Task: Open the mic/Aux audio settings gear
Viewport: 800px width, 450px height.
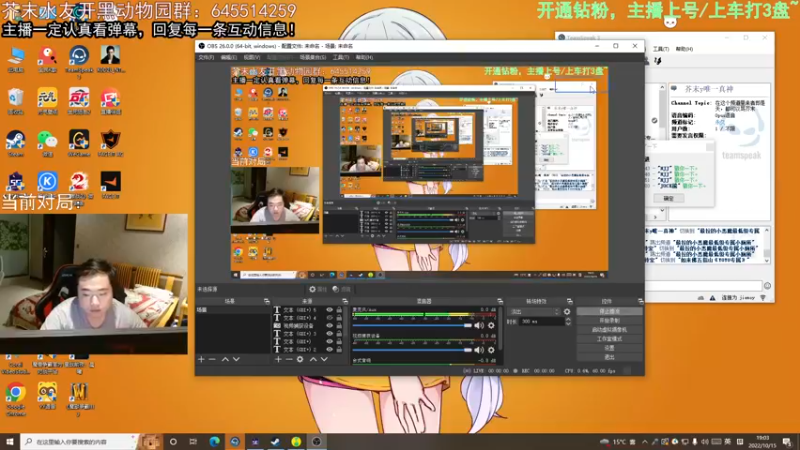Action: [491, 326]
